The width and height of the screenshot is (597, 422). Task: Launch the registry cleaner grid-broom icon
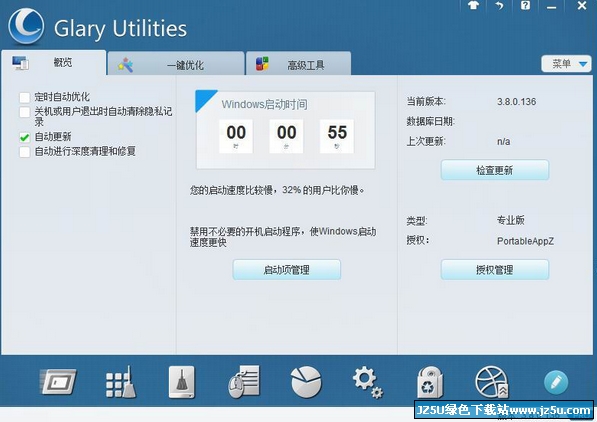pos(121,382)
